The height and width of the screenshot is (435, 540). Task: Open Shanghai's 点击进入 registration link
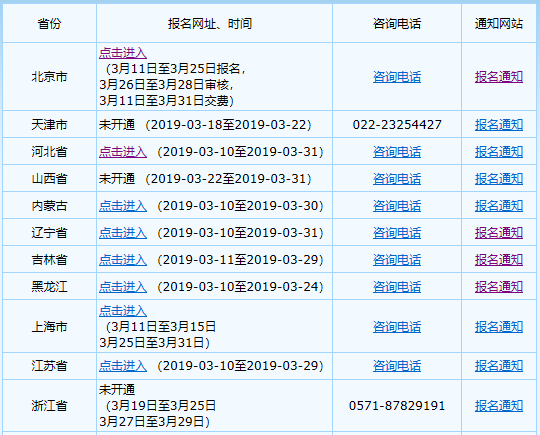pyautogui.click(x=123, y=311)
